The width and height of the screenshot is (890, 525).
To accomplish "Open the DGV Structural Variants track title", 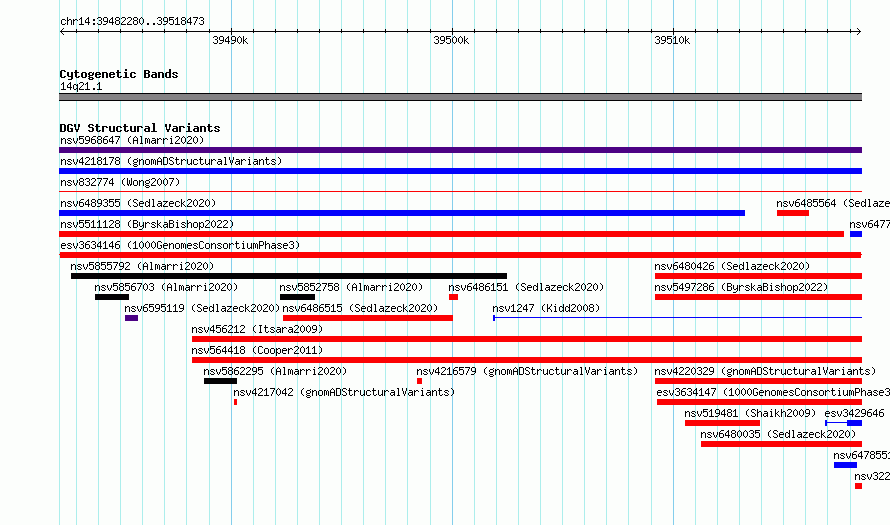I will [140, 128].
